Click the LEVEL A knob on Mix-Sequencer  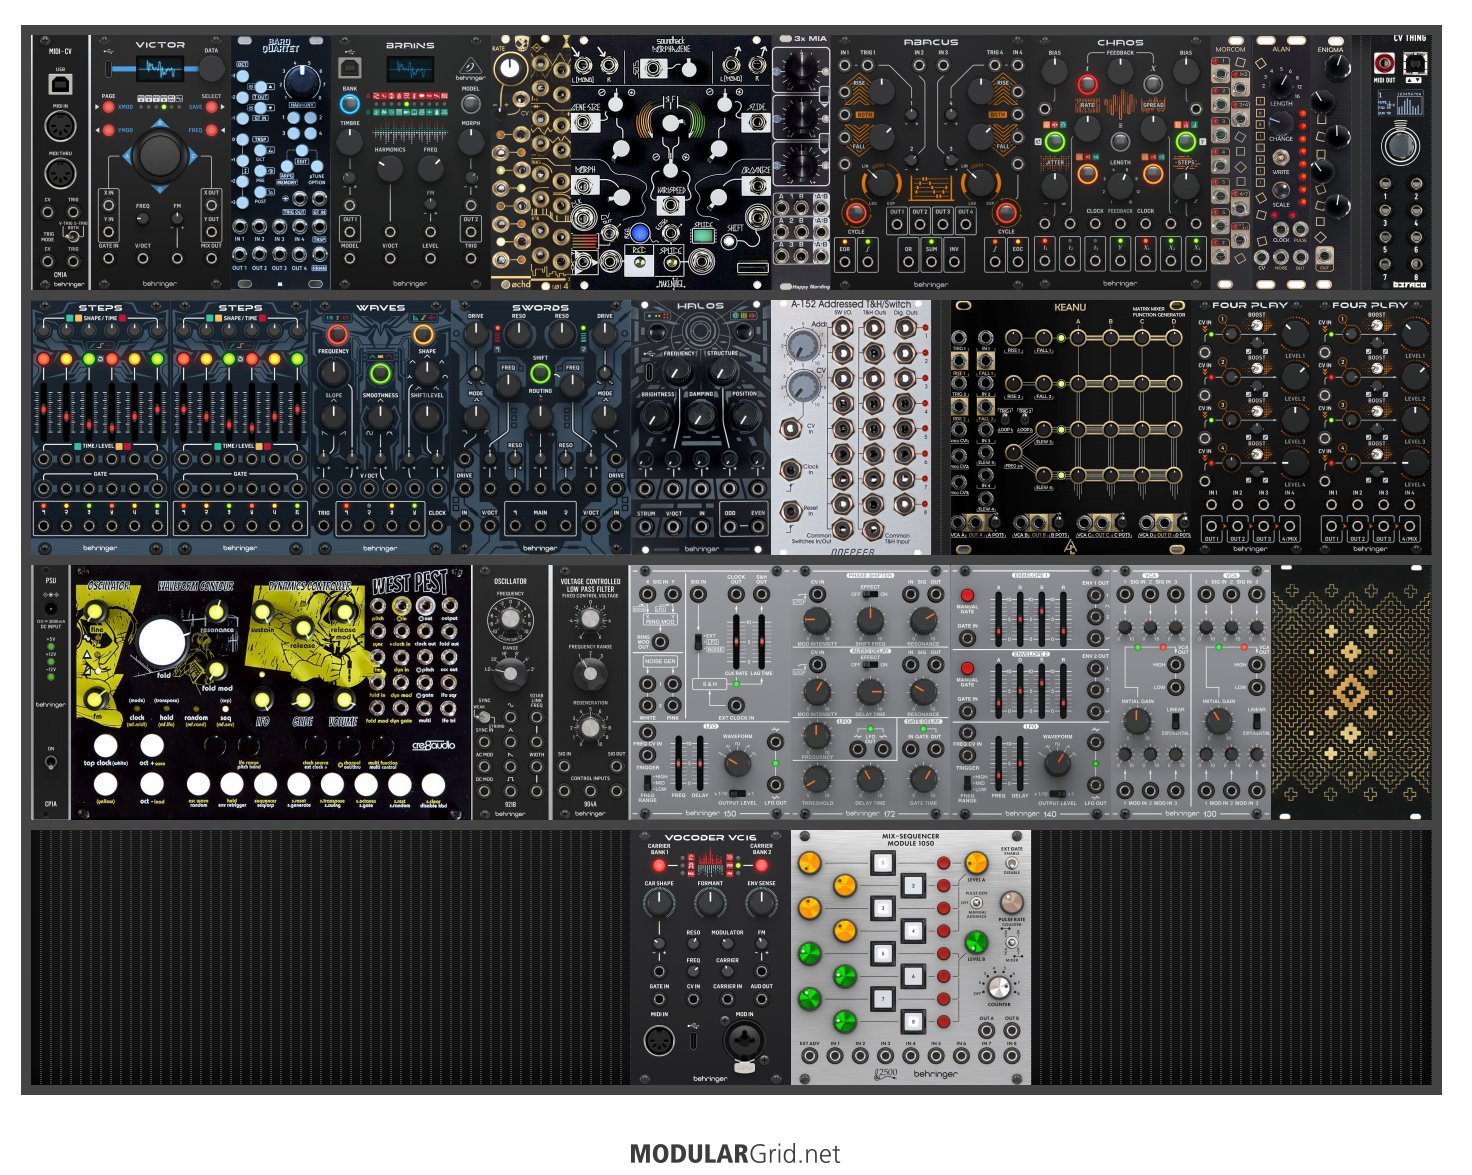pos(975,864)
